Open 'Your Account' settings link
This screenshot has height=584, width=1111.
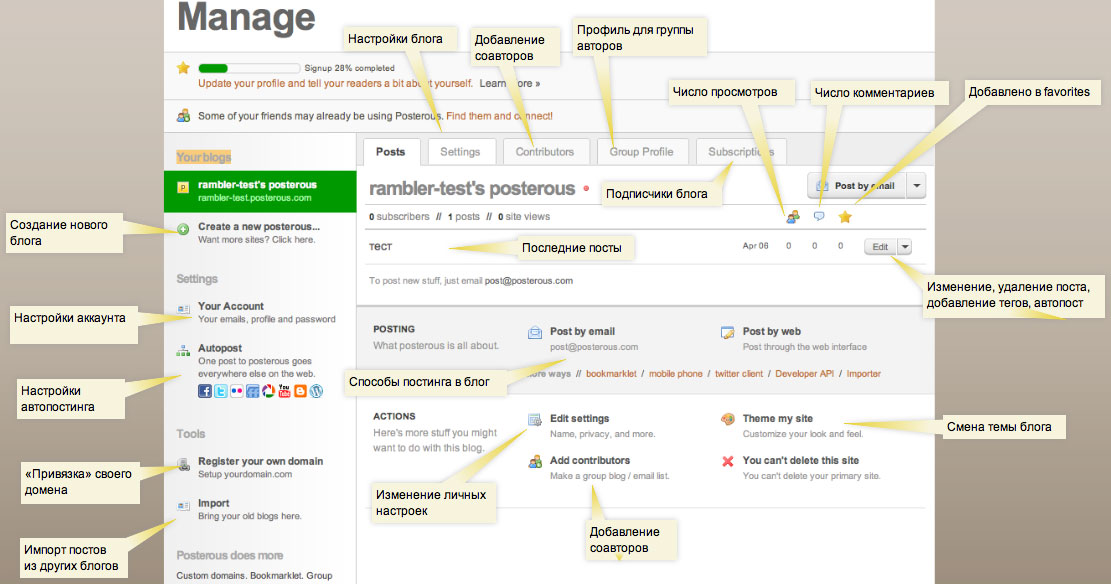(x=231, y=306)
